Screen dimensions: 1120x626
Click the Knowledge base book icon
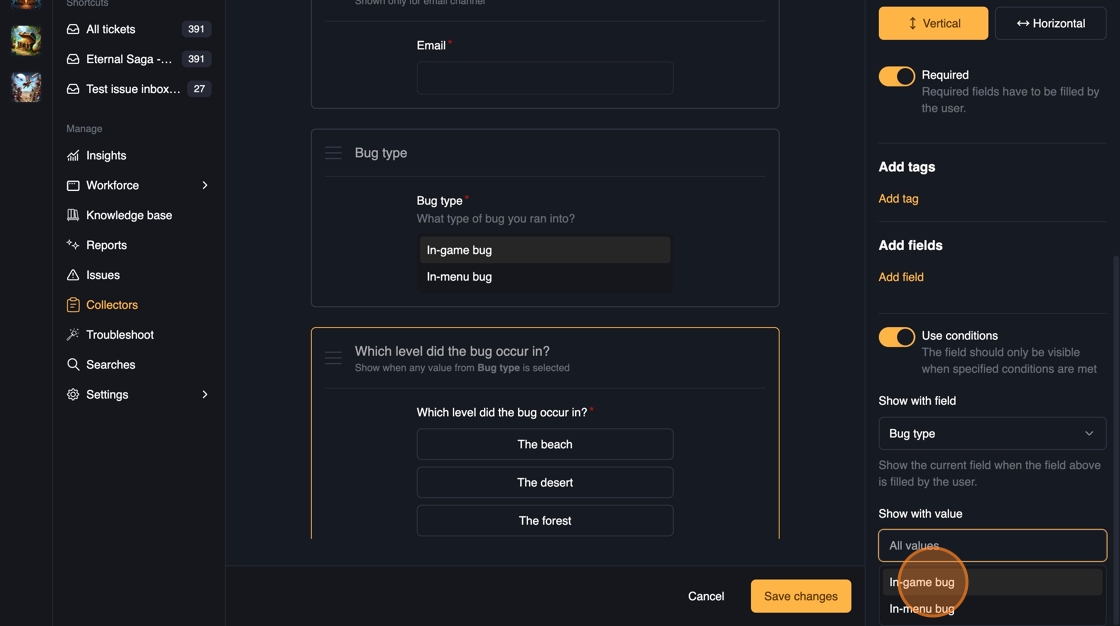click(73, 216)
